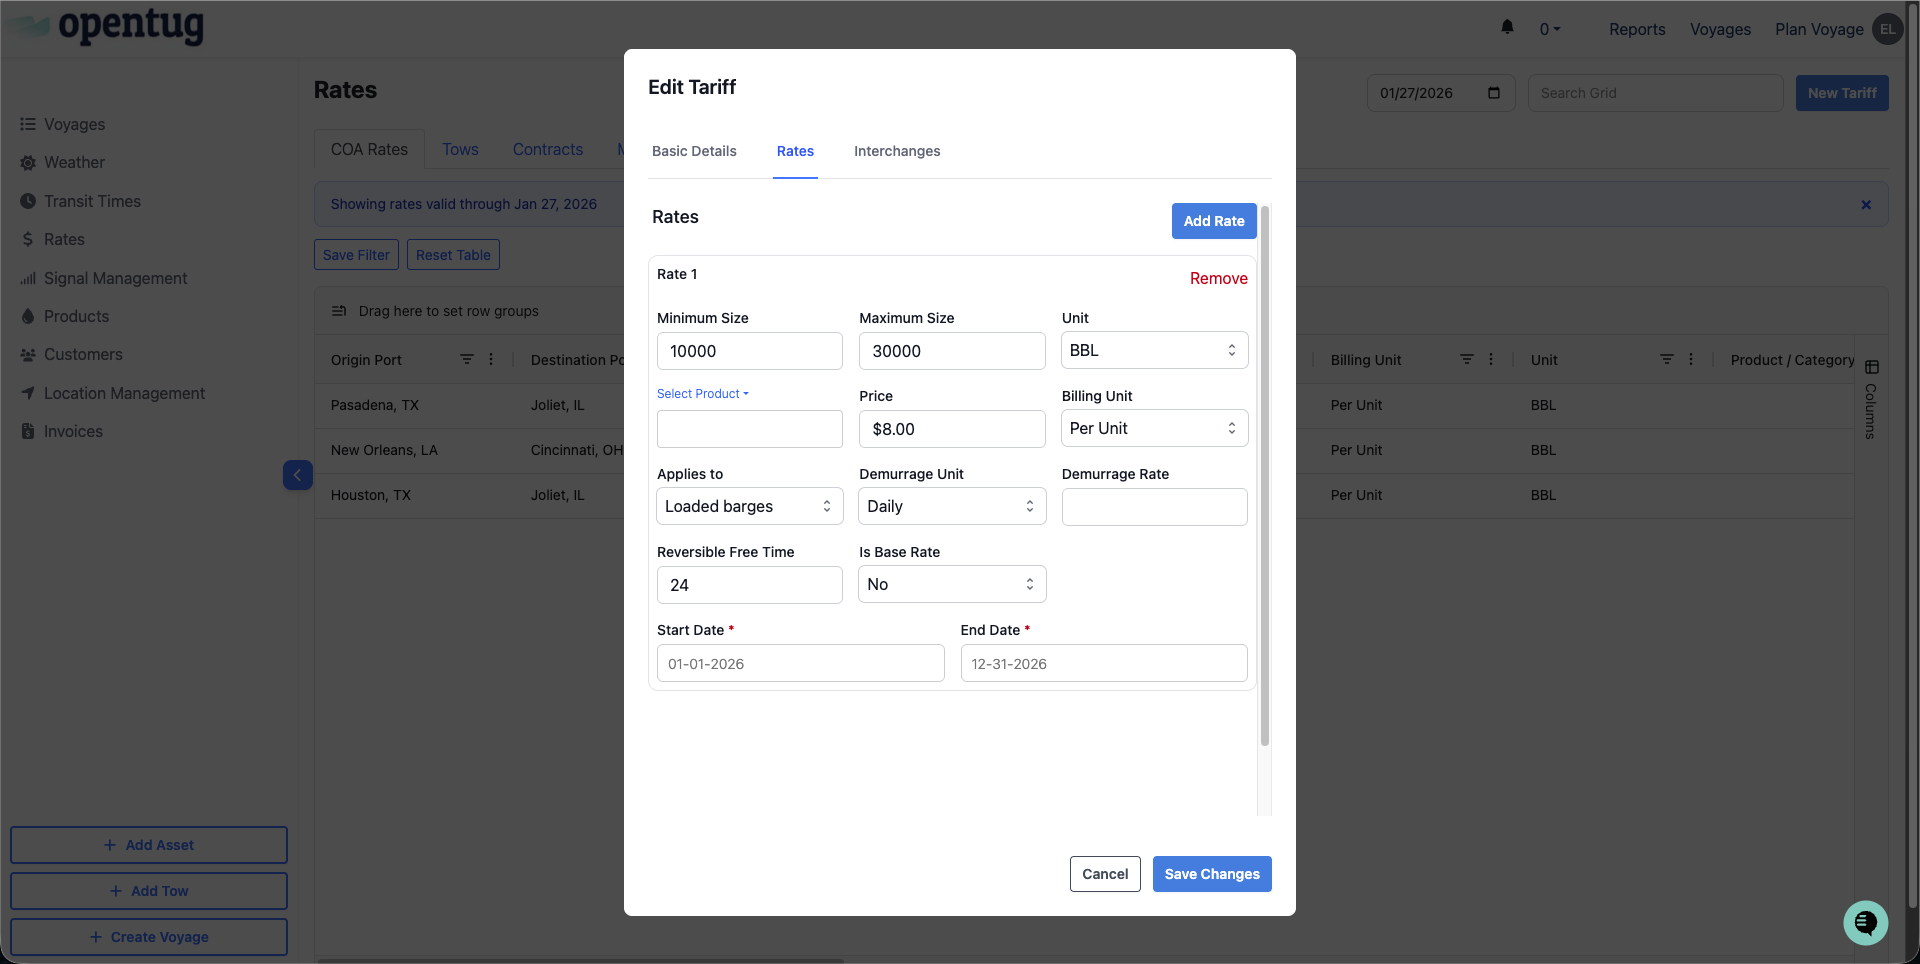
Task: Expand the Select Product menu
Action: coord(702,394)
